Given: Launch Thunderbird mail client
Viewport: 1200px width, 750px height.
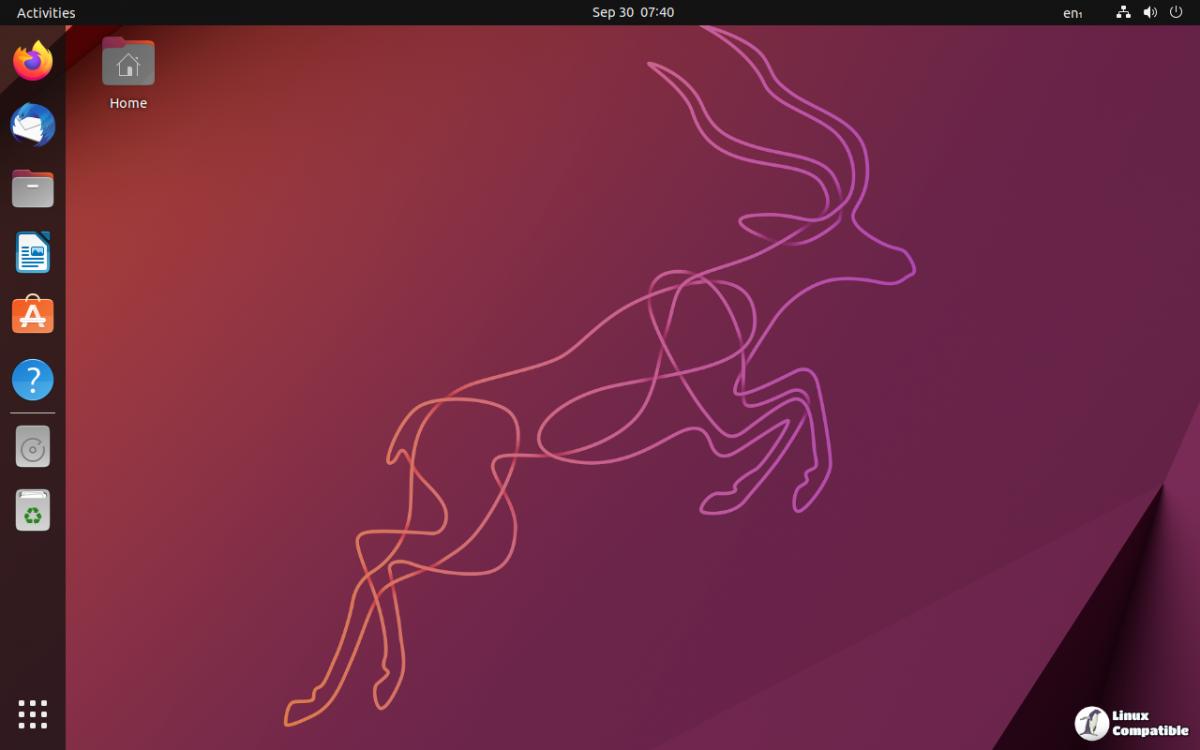Looking at the screenshot, I should 32,125.
